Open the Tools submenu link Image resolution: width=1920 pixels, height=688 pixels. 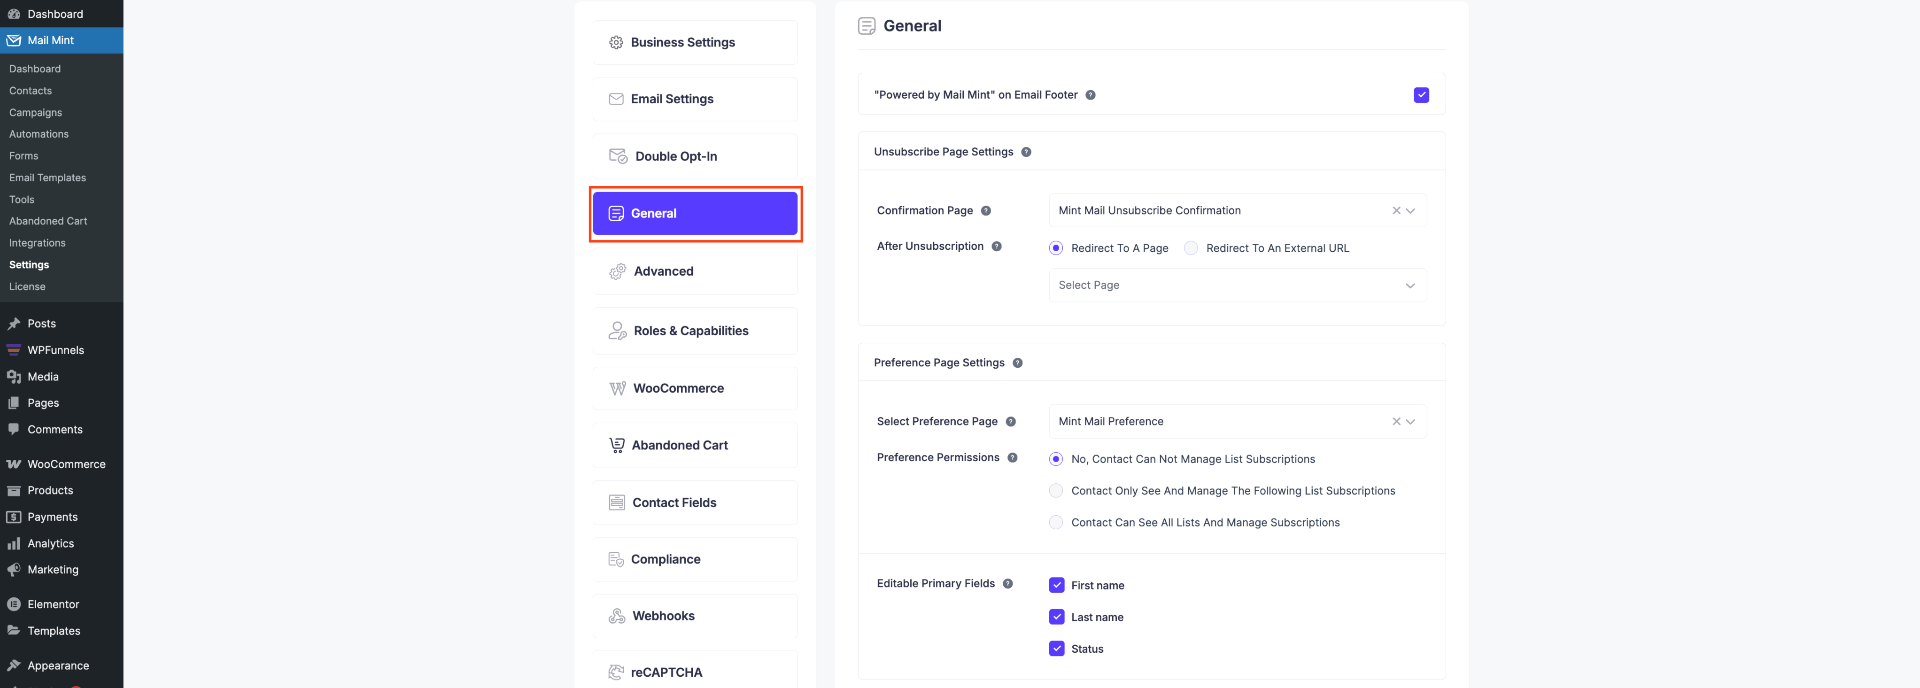point(22,200)
